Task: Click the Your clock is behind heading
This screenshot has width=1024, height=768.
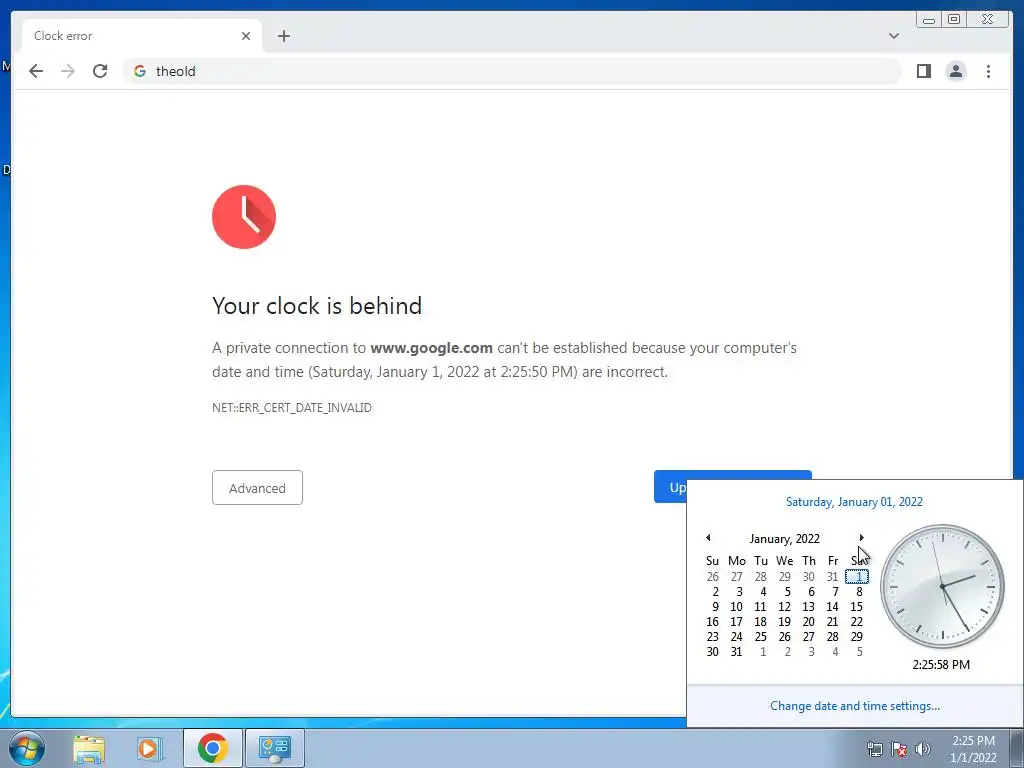Action: (317, 306)
